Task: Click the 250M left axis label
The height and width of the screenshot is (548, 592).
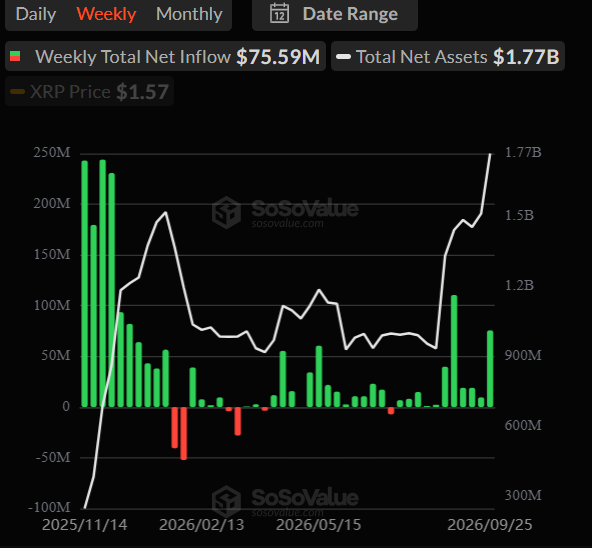Action: tap(52, 153)
